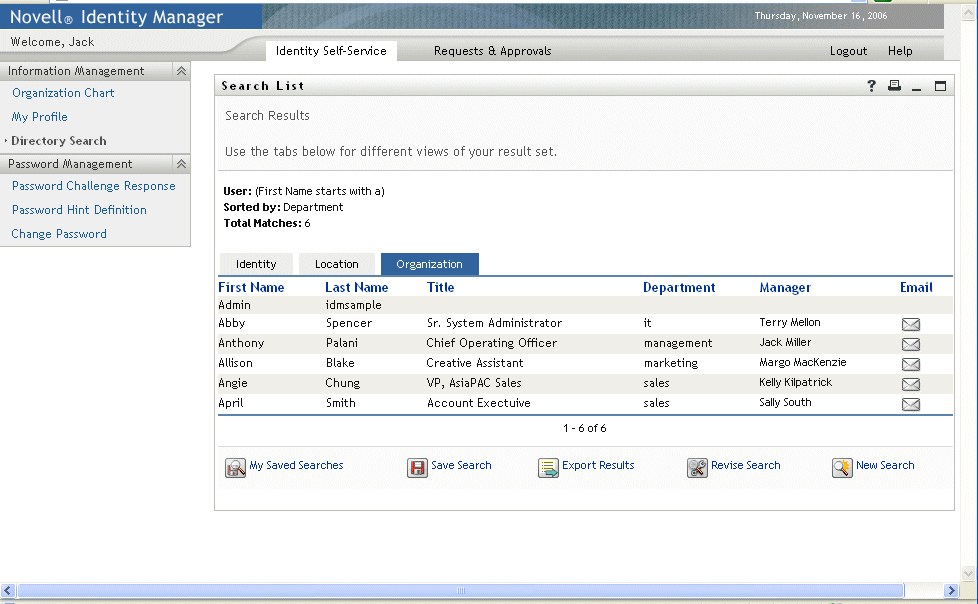Click the New Search magnifier icon
978x604 pixels.
coord(842,467)
